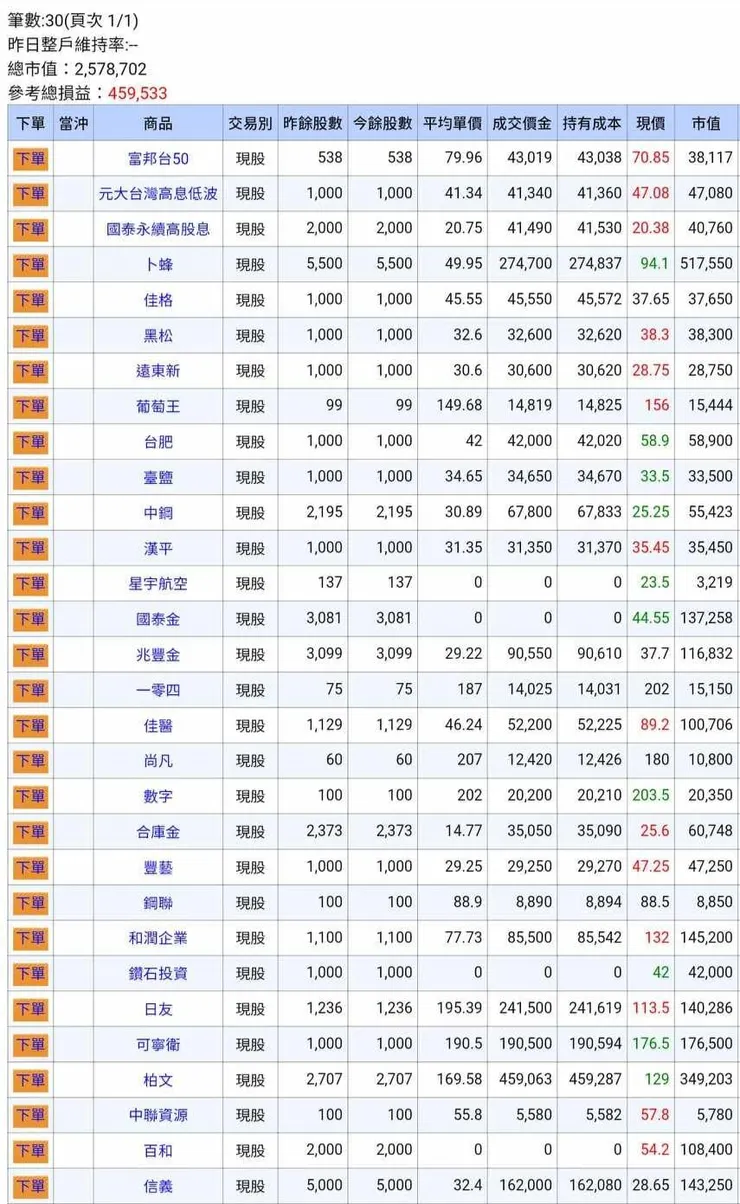Open the 可寧衛 stock link

click(158, 1045)
